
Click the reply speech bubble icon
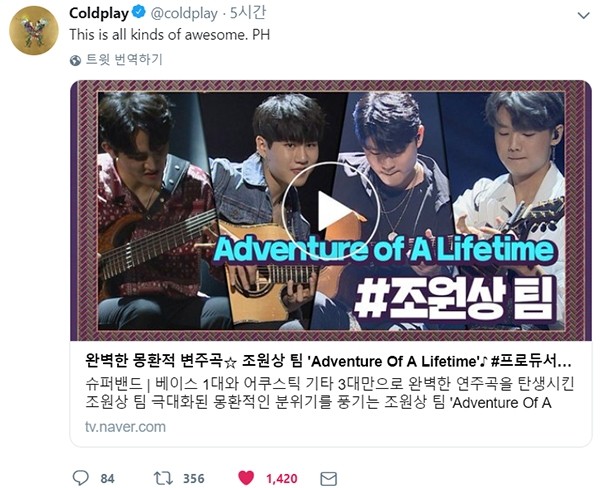(81, 478)
